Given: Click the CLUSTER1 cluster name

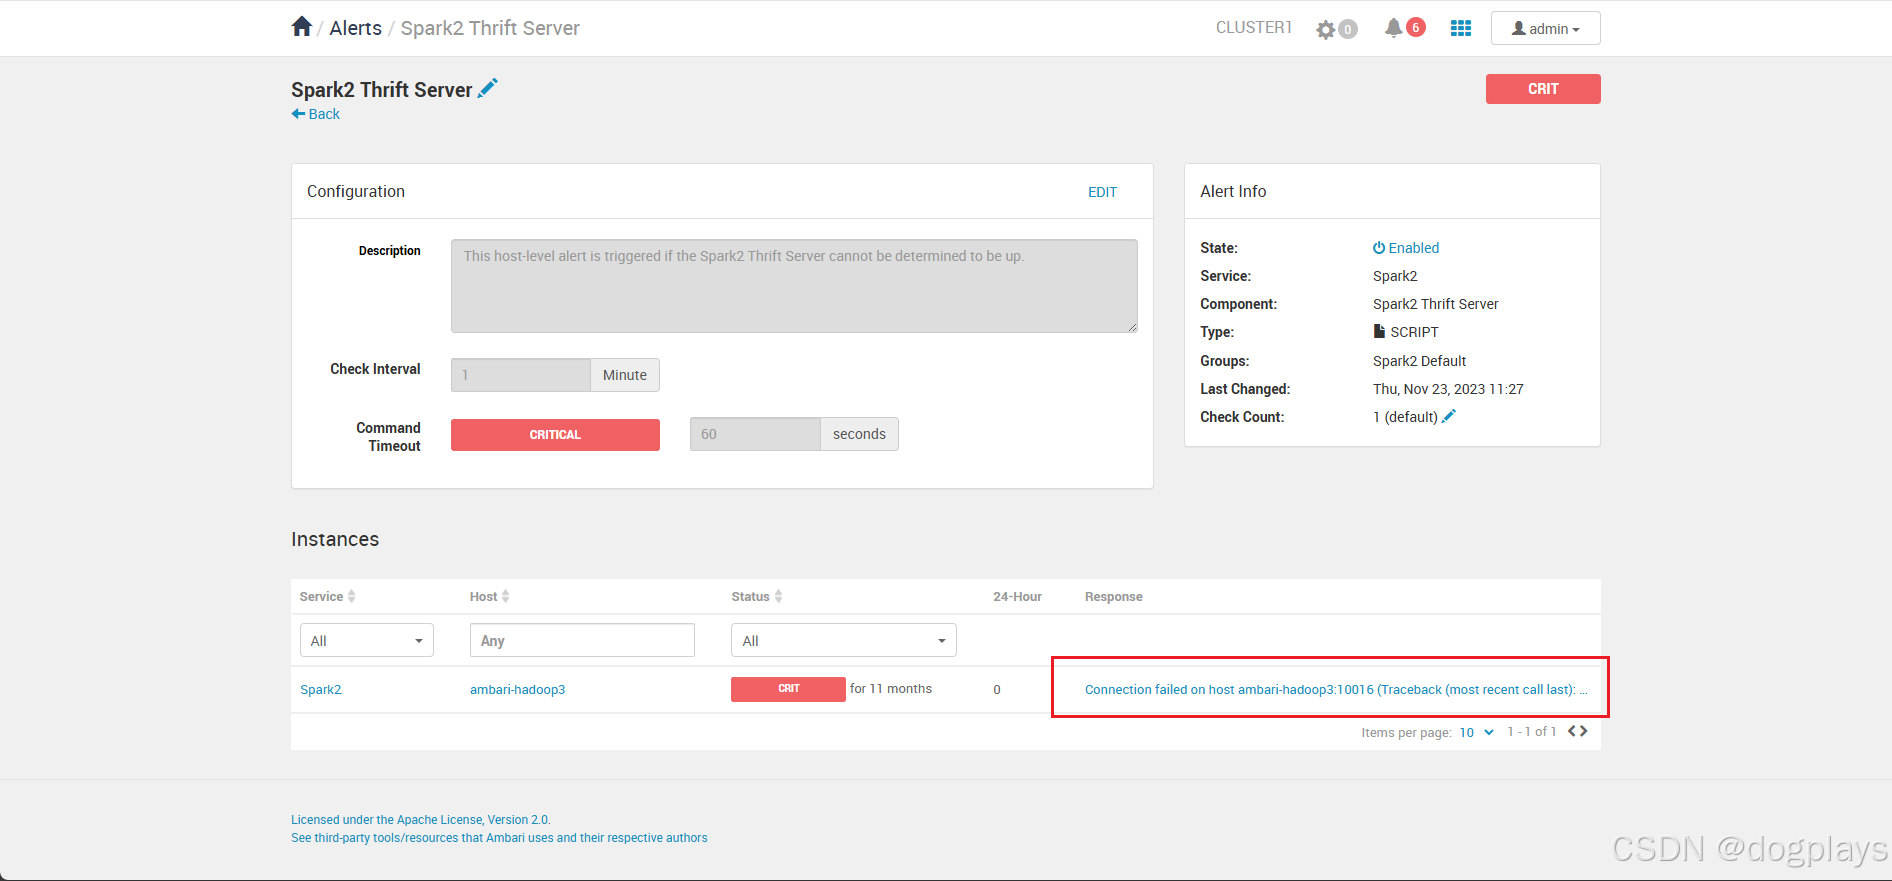Looking at the screenshot, I should [x=1253, y=28].
